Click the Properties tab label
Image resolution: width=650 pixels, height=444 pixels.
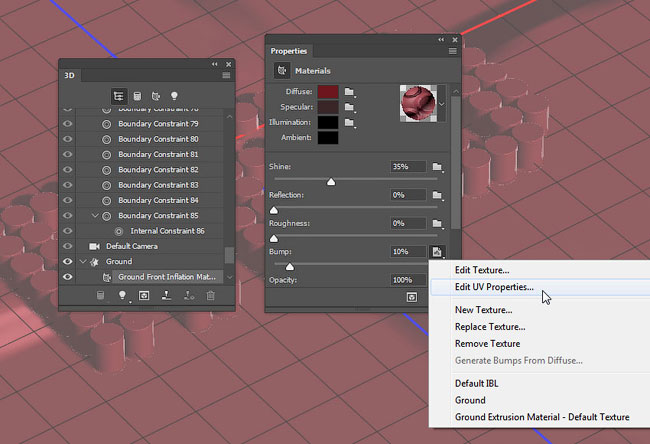[x=289, y=51]
